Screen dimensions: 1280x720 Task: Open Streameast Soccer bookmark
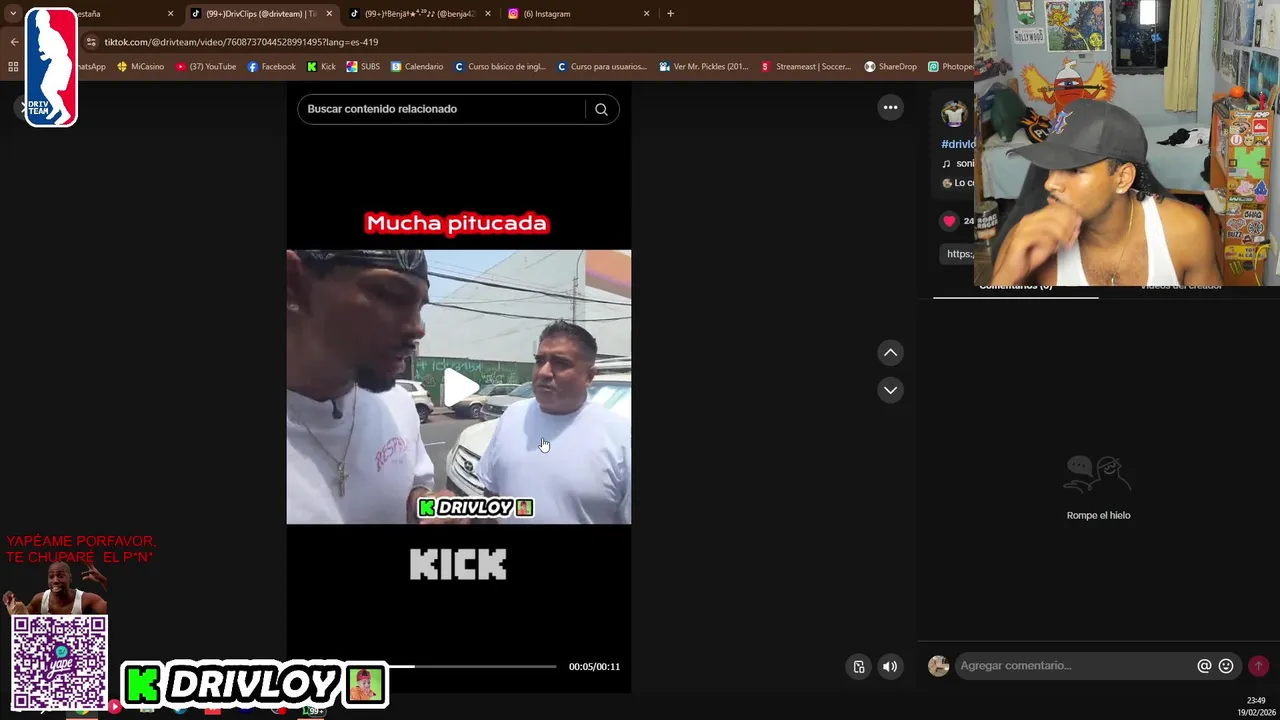pyautogui.click(x=806, y=67)
